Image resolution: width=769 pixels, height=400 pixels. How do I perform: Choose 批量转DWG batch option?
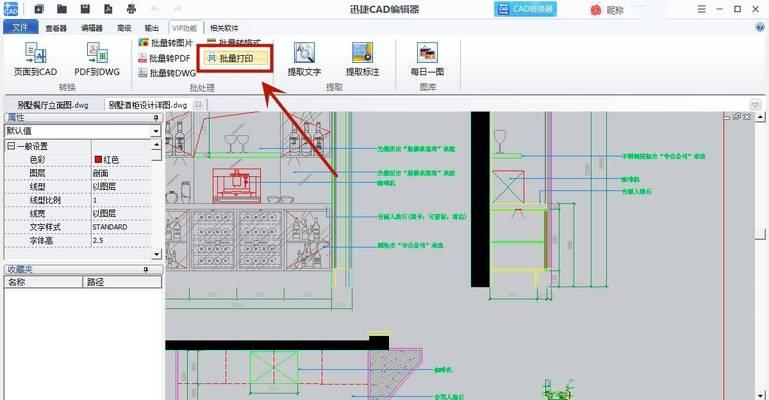(x=167, y=73)
